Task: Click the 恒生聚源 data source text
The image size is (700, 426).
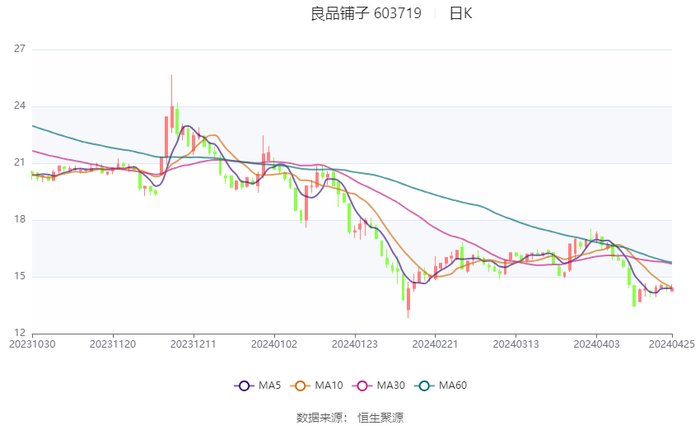Action: pos(381,417)
